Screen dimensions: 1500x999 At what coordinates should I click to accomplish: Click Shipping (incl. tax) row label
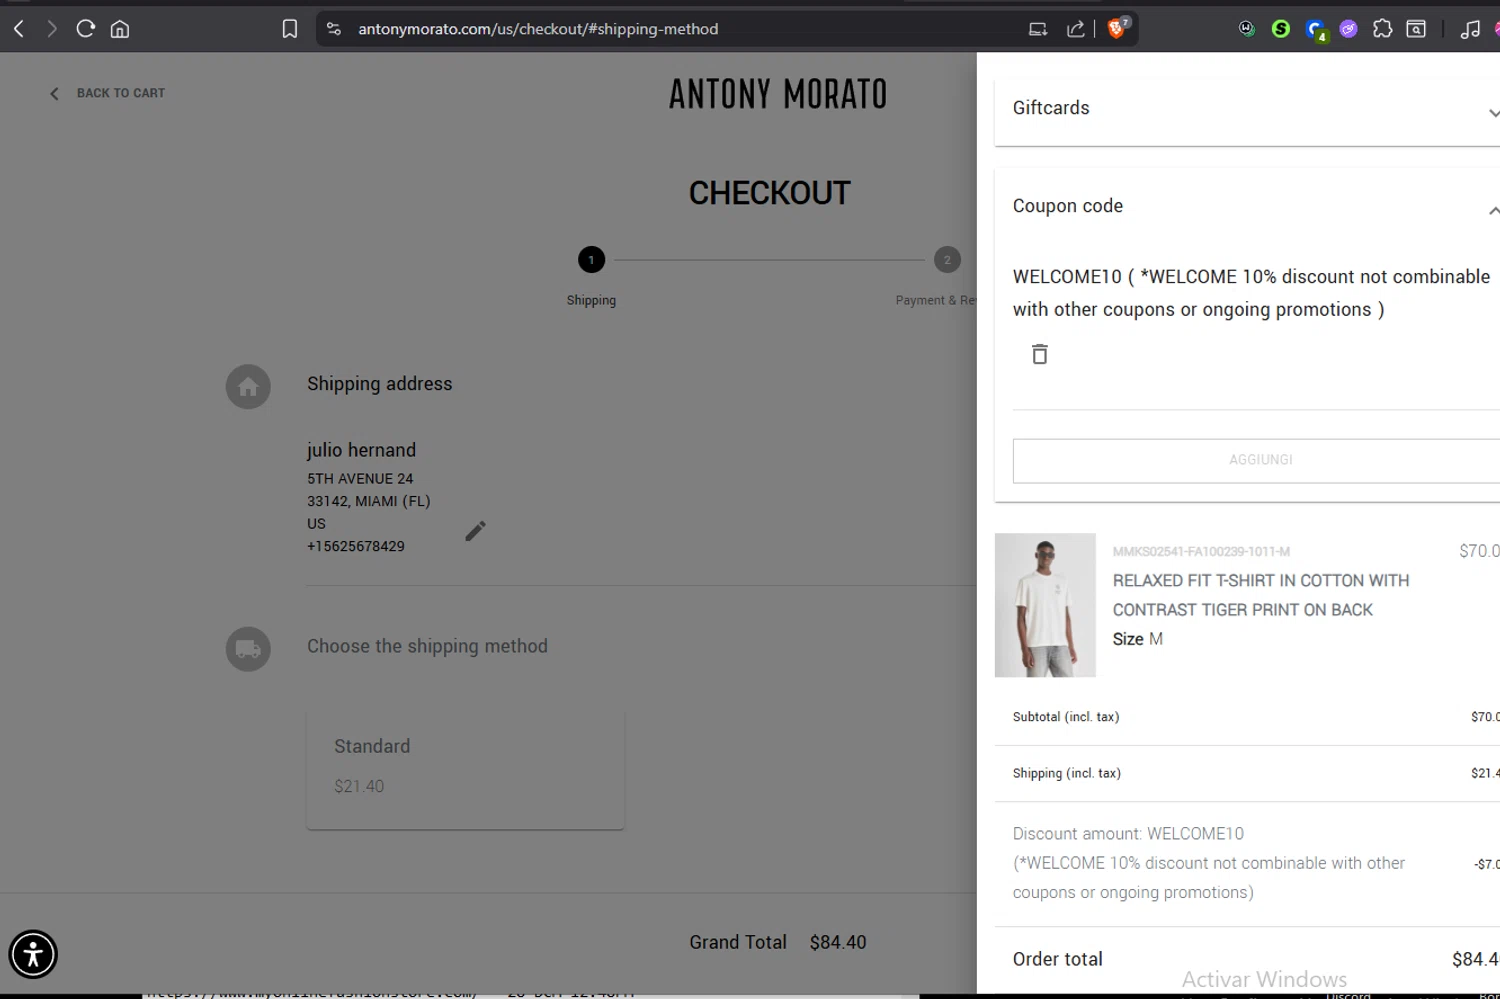(1067, 773)
